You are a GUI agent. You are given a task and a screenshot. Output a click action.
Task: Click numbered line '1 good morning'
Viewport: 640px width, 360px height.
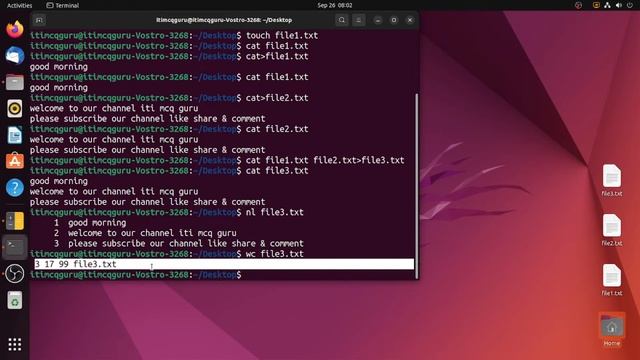tap(90, 223)
